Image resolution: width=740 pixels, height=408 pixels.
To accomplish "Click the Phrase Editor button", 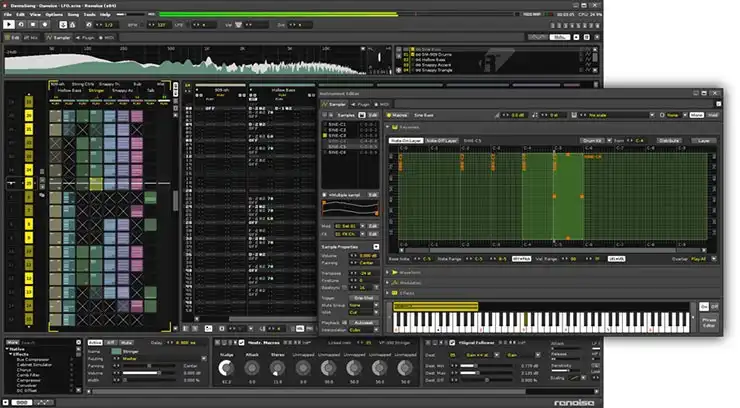I will point(709,322).
